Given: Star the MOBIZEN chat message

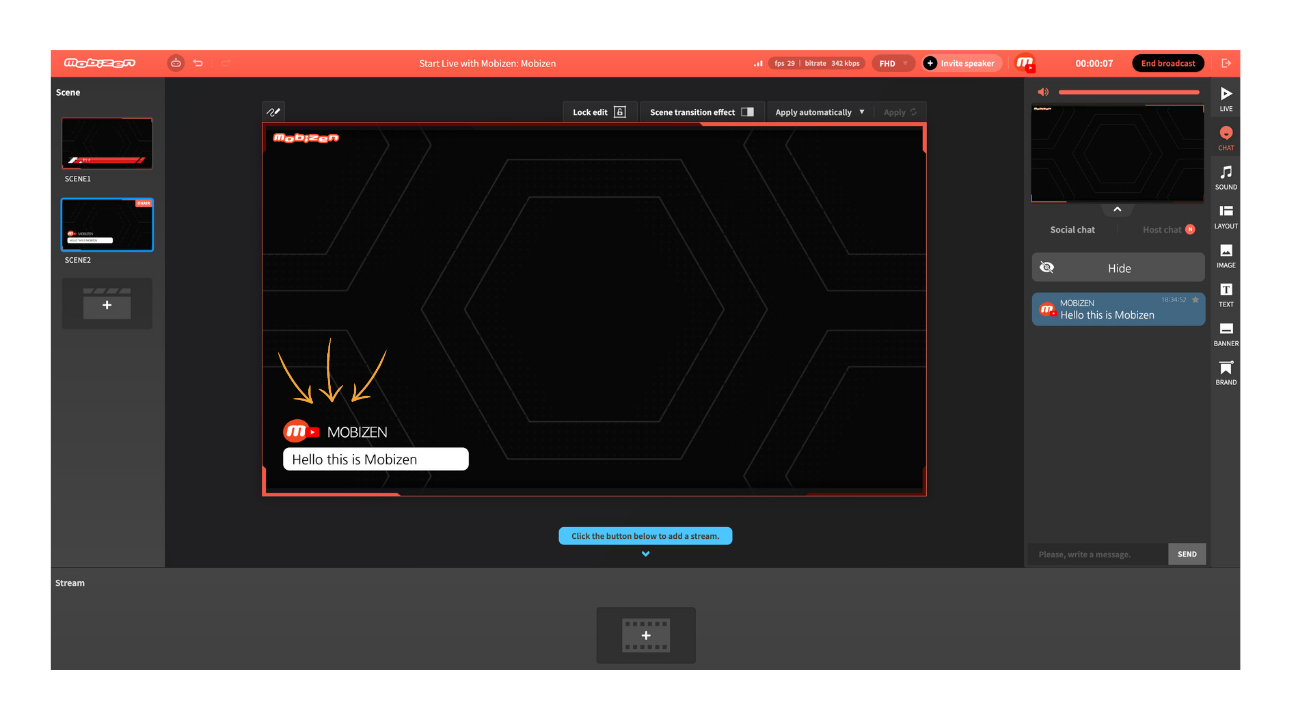Looking at the screenshot, I should coord(1195,300).
